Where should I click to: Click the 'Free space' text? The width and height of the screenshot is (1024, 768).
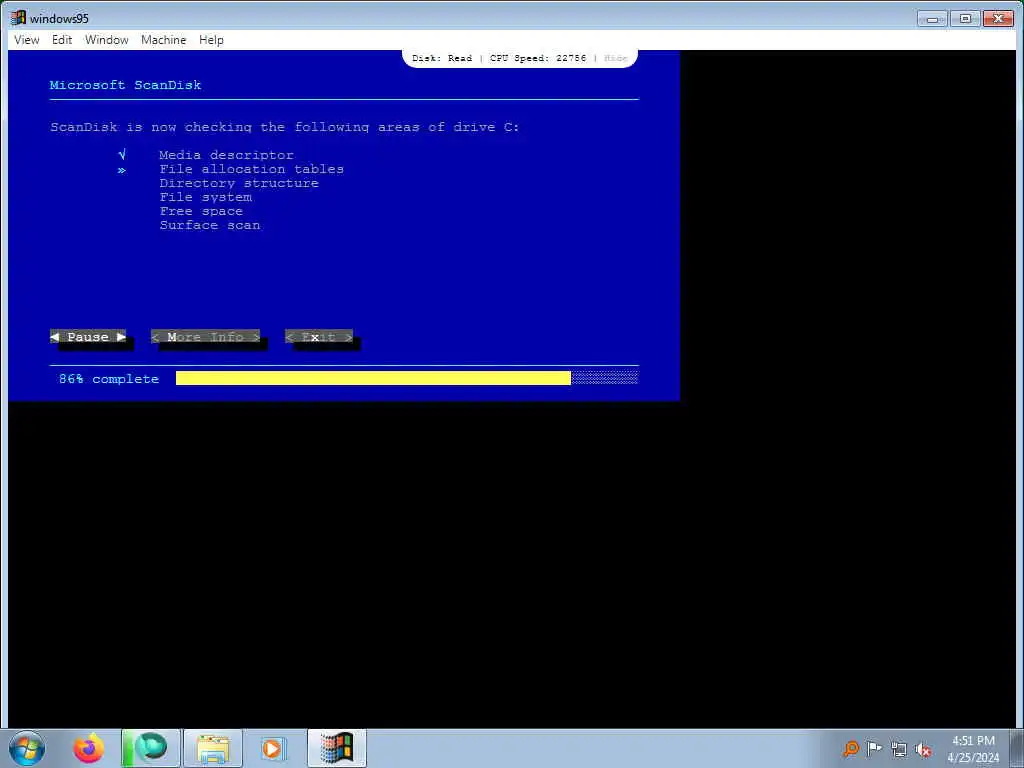pyautogui.click(x=201, y=211)
